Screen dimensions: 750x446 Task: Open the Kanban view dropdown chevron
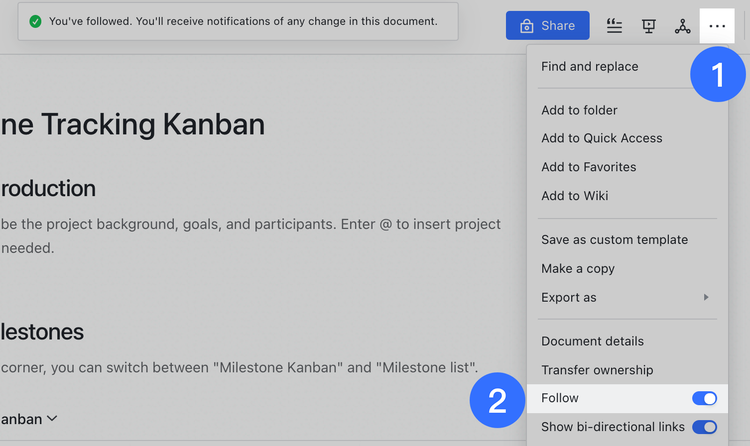click(x=52, y=419)
